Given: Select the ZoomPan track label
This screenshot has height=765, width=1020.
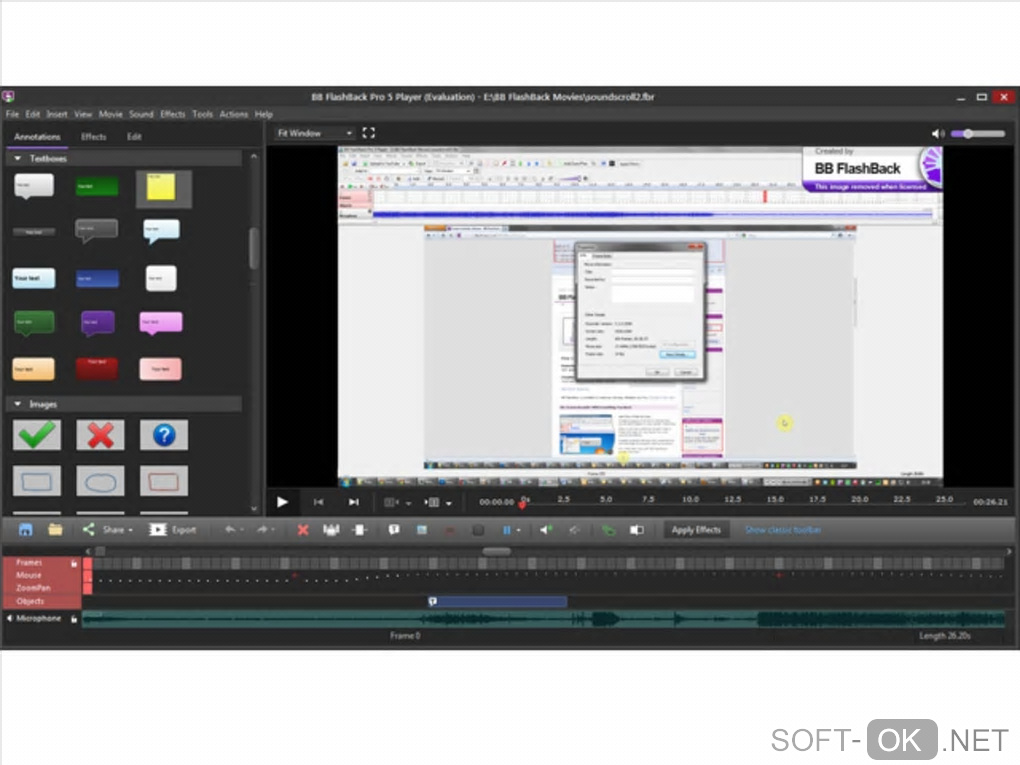Looking at the screenshot, I should (33, 588).
